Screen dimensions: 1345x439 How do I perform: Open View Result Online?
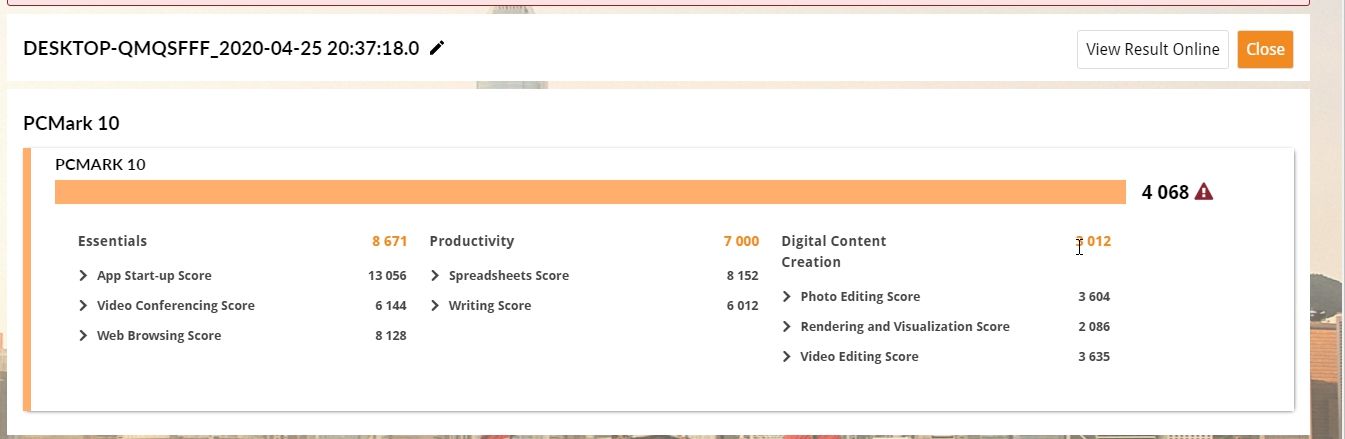pos(1152,49)
